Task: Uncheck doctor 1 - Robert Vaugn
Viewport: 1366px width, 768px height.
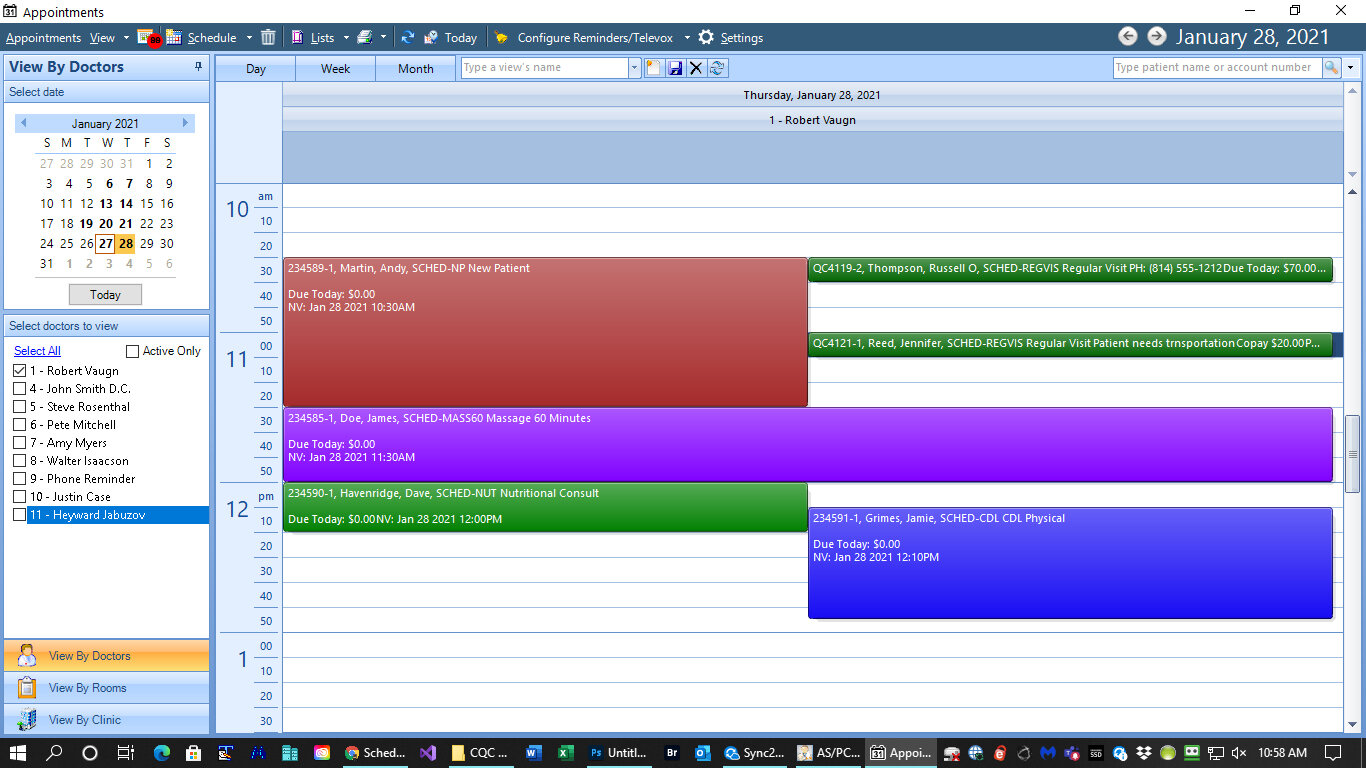Action: click(20, 371)
